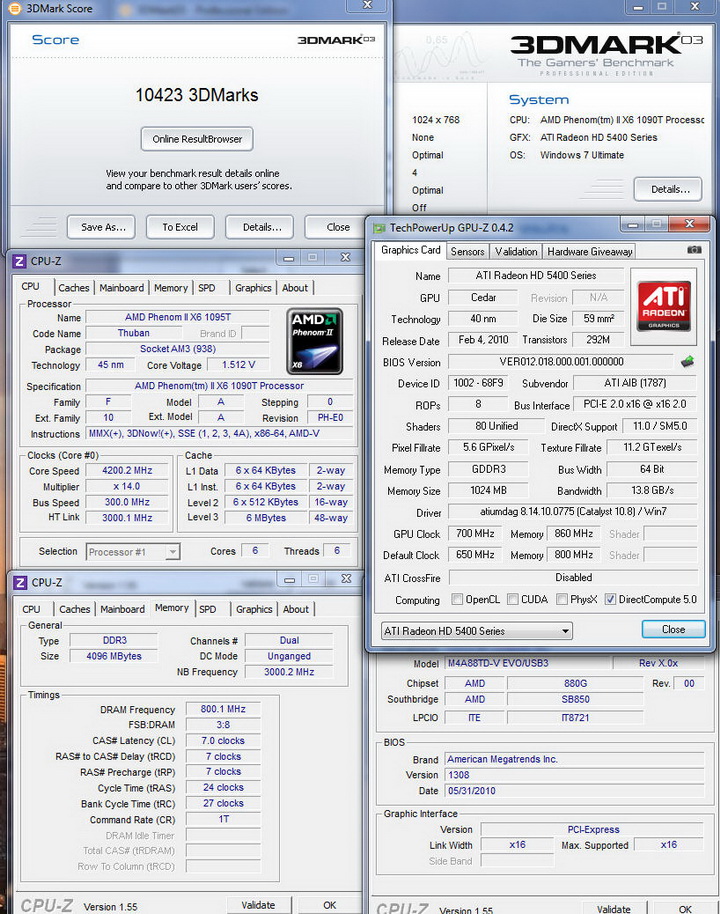The height and width of the screenshot is (914, 720).
Task: Open Graphics tab in upper CPU-Z window
Action: click(x=253, y=288)
